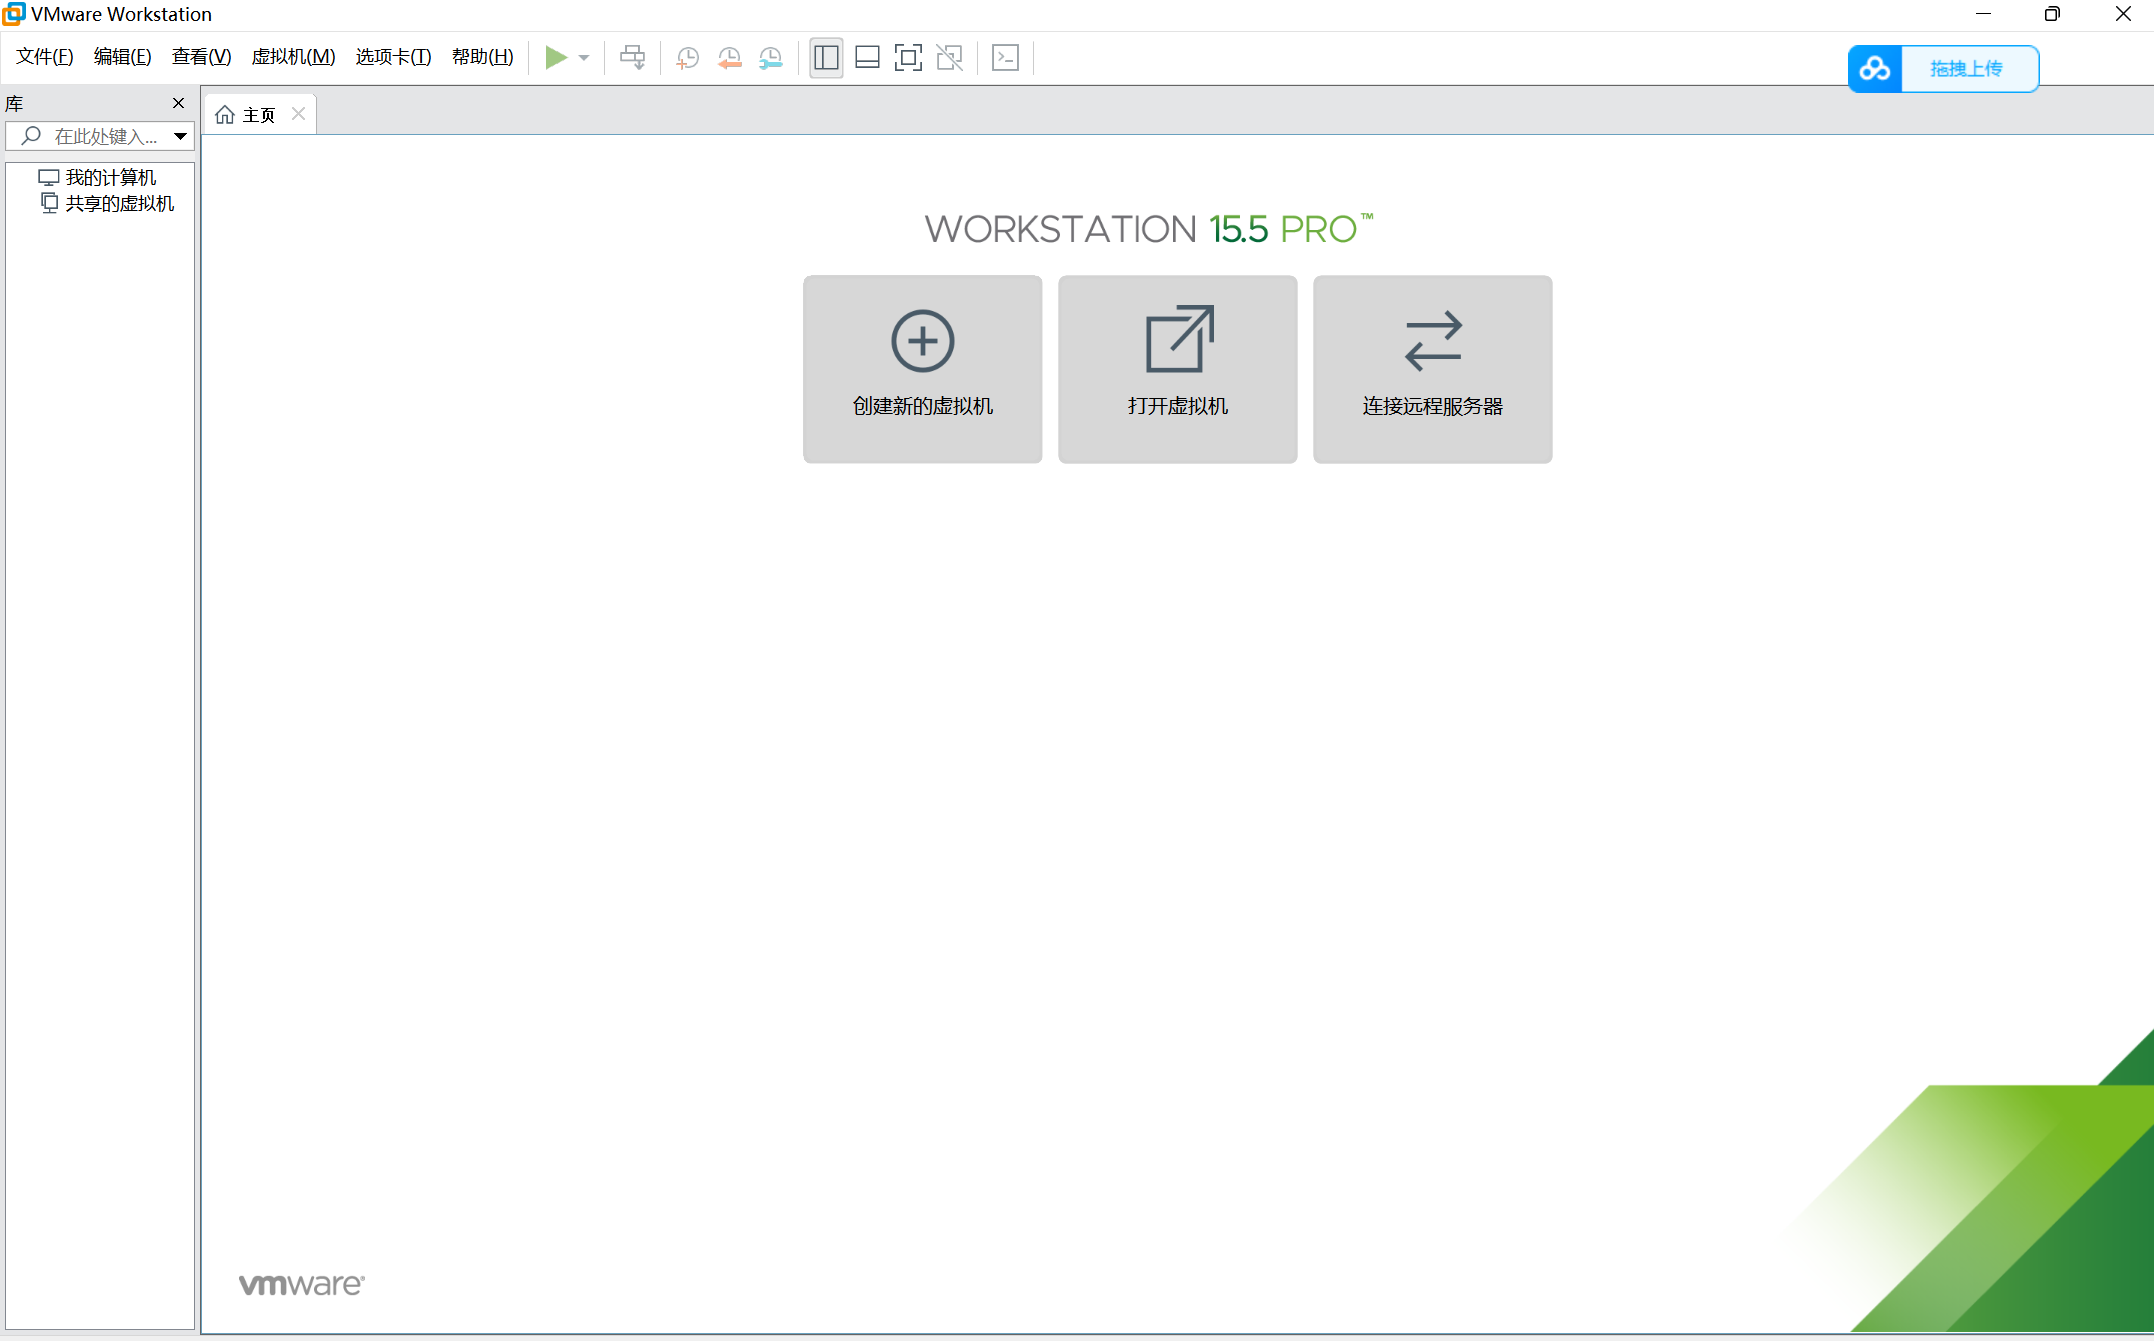The width and height of the screenshot is (2154, 1341).
Task: Open the 虚拟机(M) menu
Action: pos(293,56)
